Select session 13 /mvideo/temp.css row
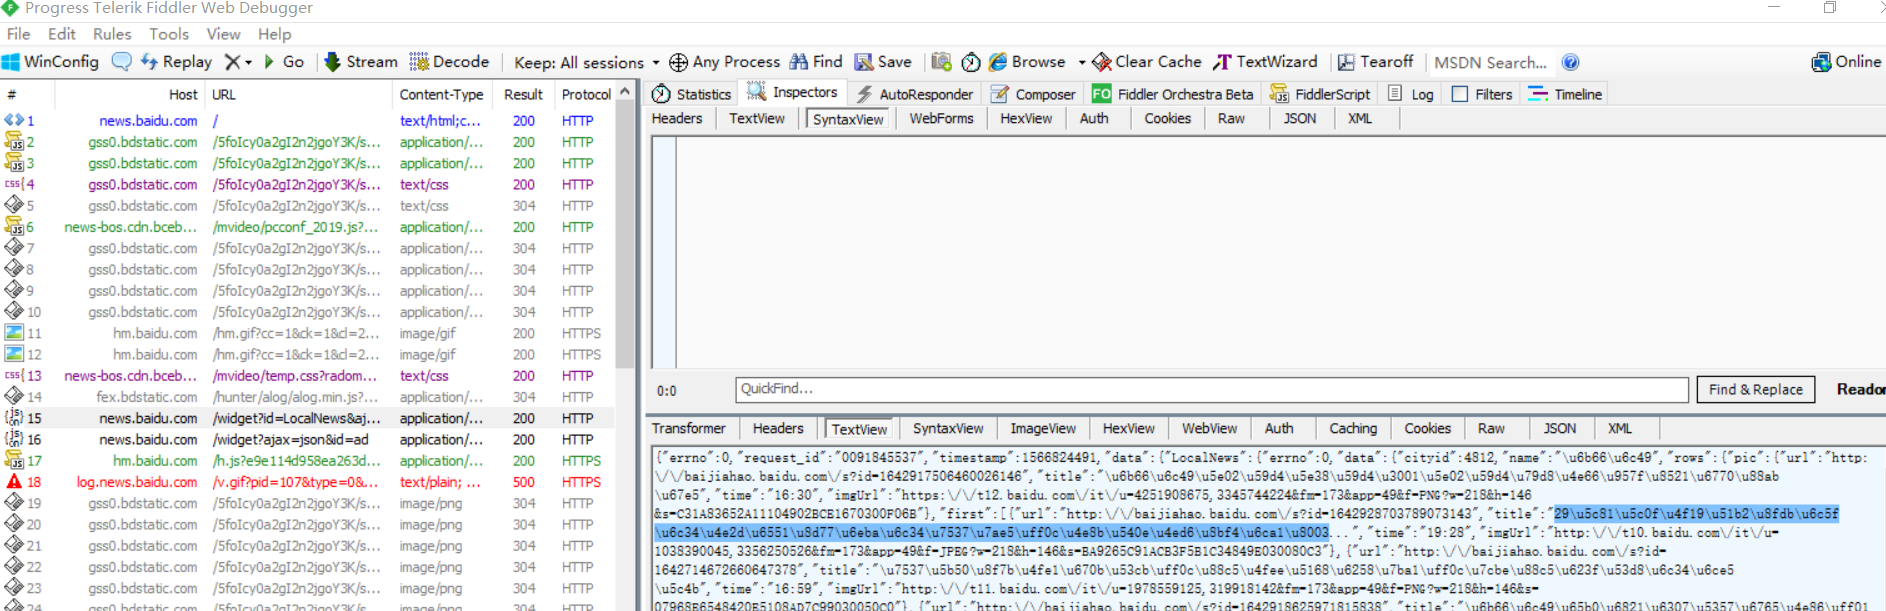 click(x=308, y=376)
